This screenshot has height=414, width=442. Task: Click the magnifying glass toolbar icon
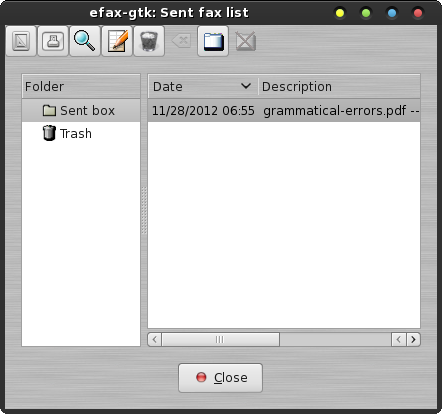click(x=85, y=41)
